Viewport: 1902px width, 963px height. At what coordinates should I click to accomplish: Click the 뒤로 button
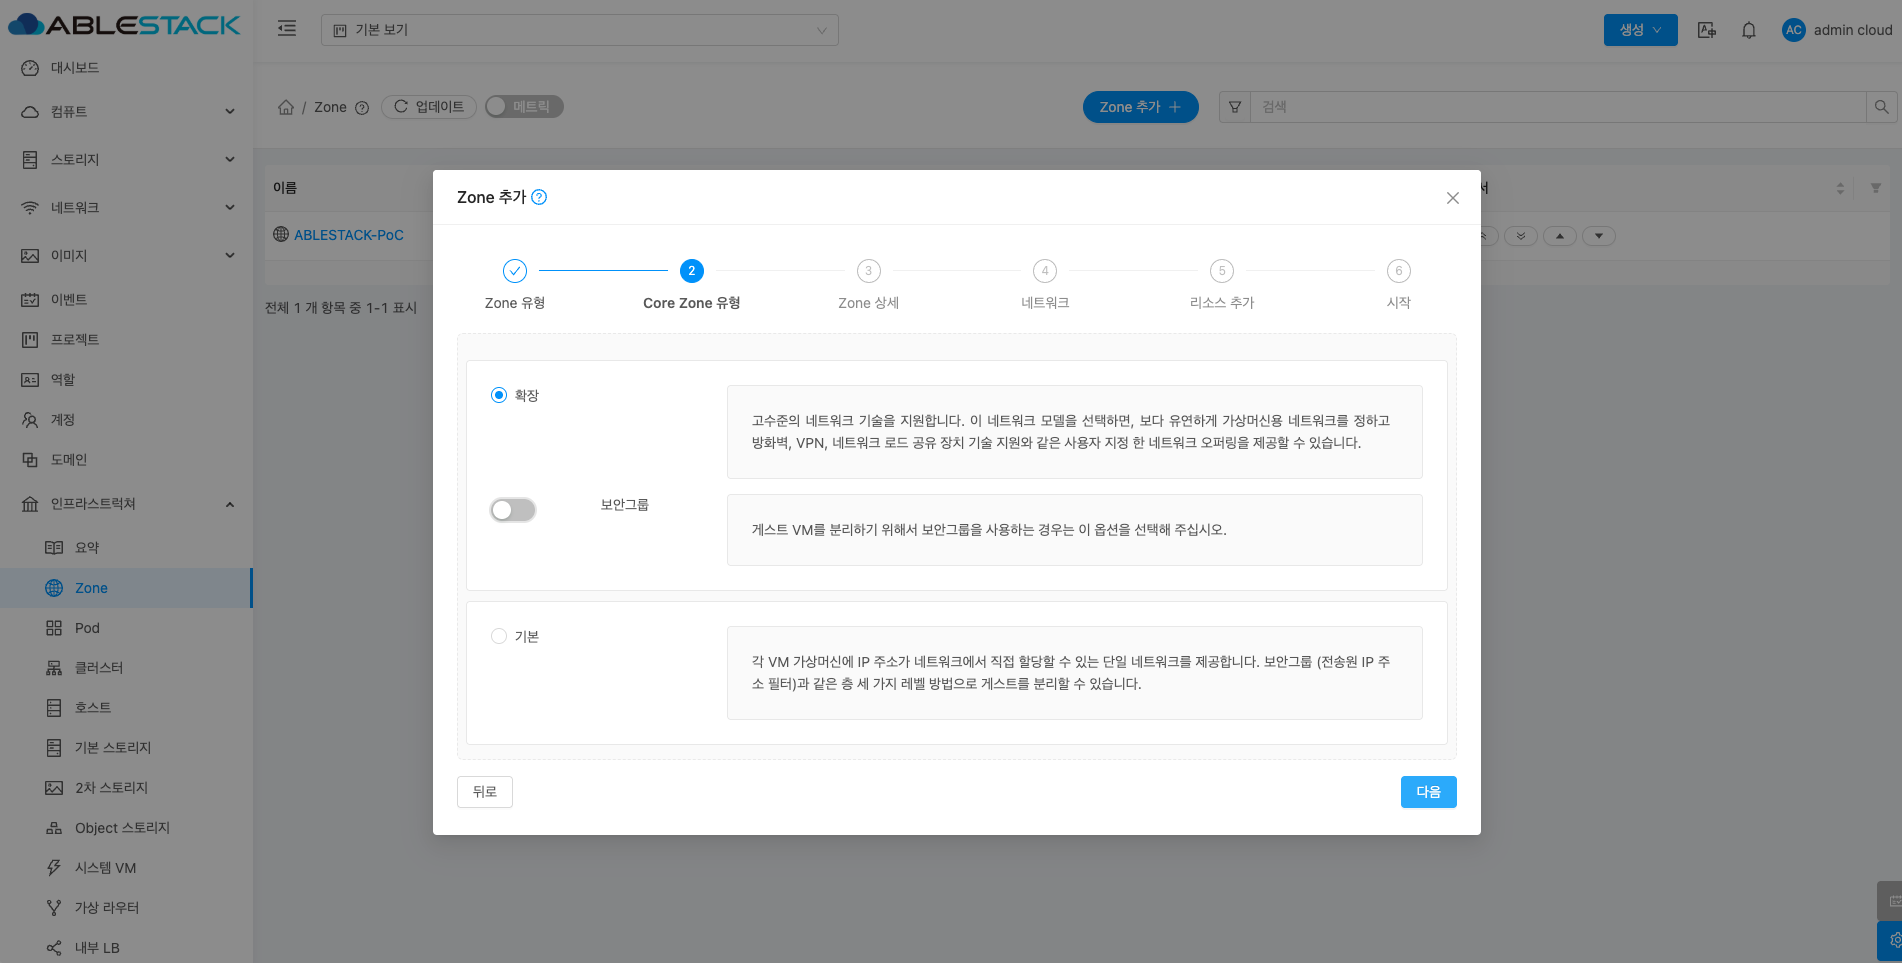pyautogui.click(x=485, y=792)
